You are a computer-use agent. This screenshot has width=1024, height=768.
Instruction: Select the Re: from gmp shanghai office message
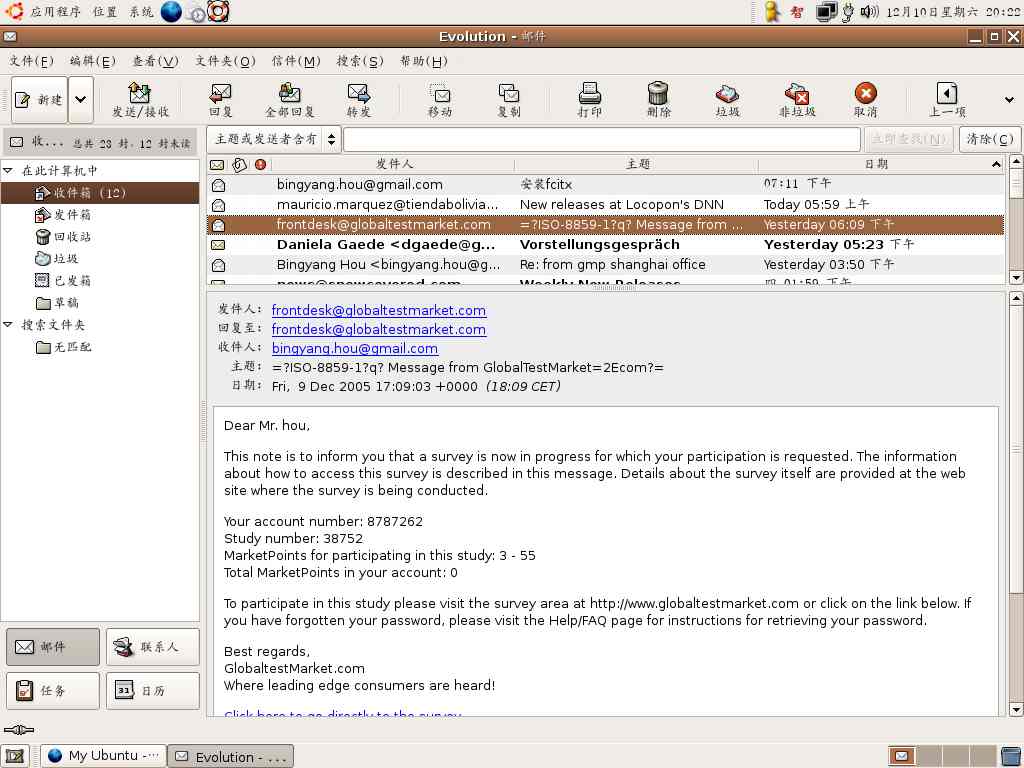click(x=606, y=264)
